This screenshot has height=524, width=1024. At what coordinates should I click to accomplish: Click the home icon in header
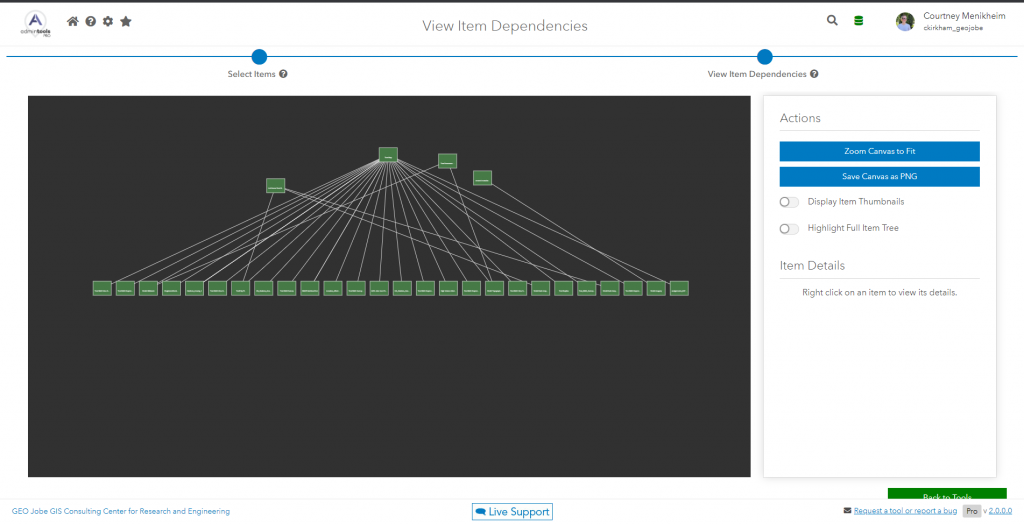72,21
